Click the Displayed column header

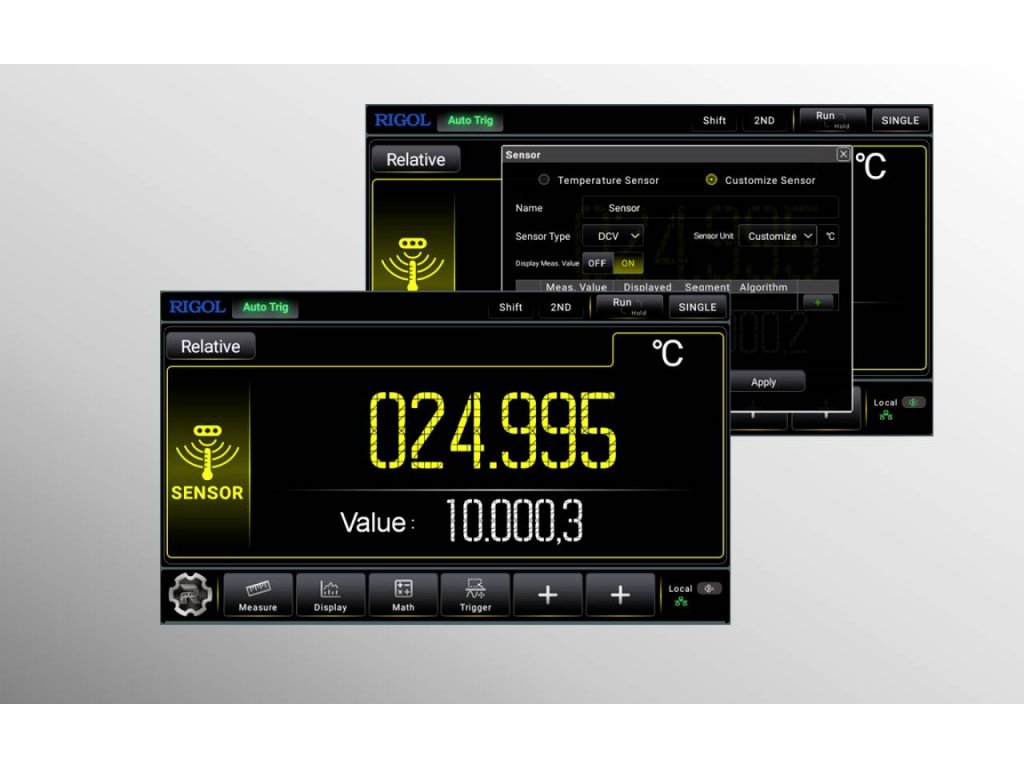pyautogui.click(x=647, y=287)
